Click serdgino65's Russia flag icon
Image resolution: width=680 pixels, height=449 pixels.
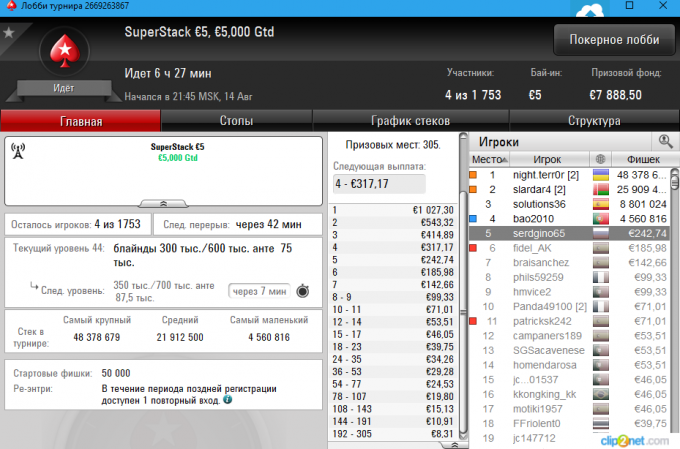[601, 233]
